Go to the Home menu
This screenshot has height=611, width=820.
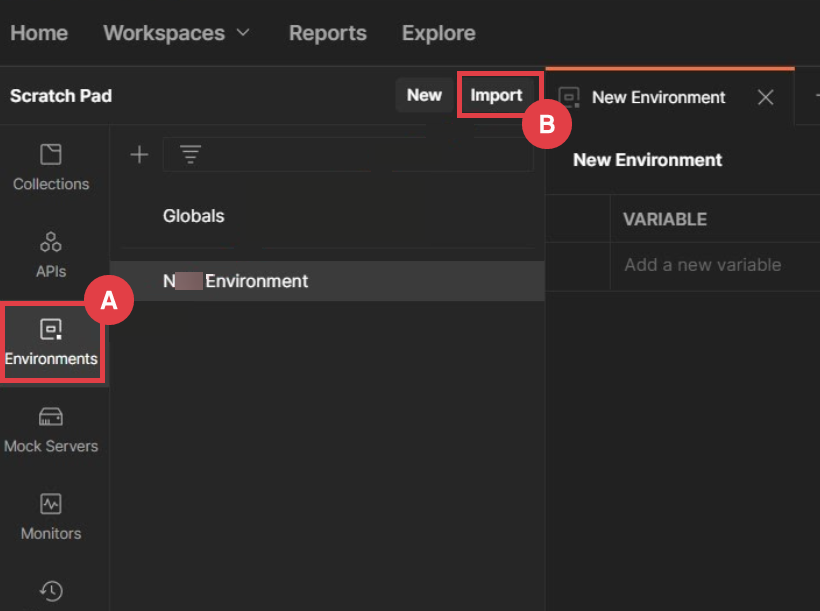[39, 33]
